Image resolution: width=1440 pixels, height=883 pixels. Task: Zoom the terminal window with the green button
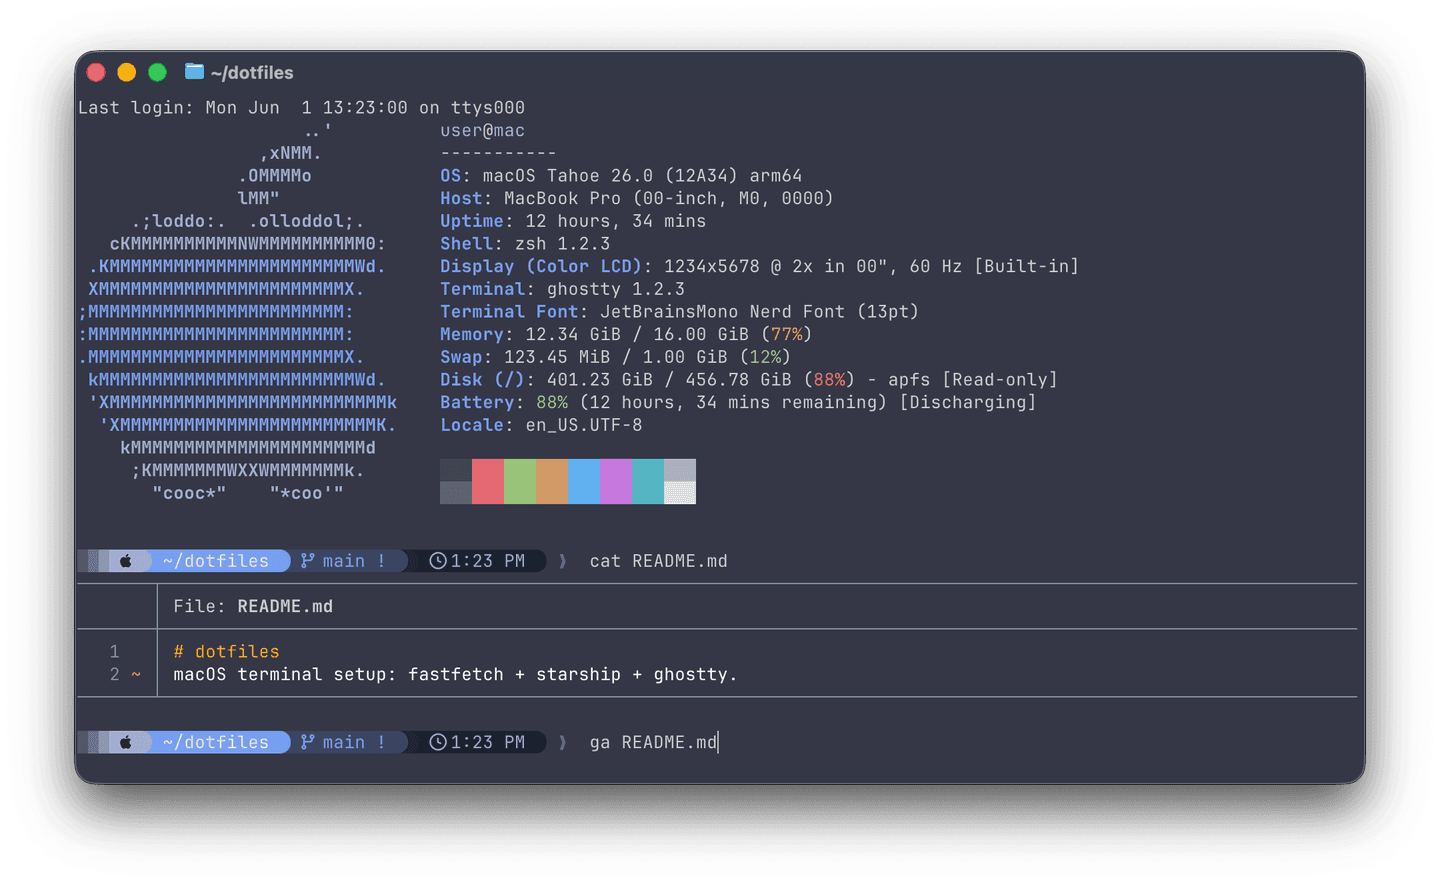point(157,72)
